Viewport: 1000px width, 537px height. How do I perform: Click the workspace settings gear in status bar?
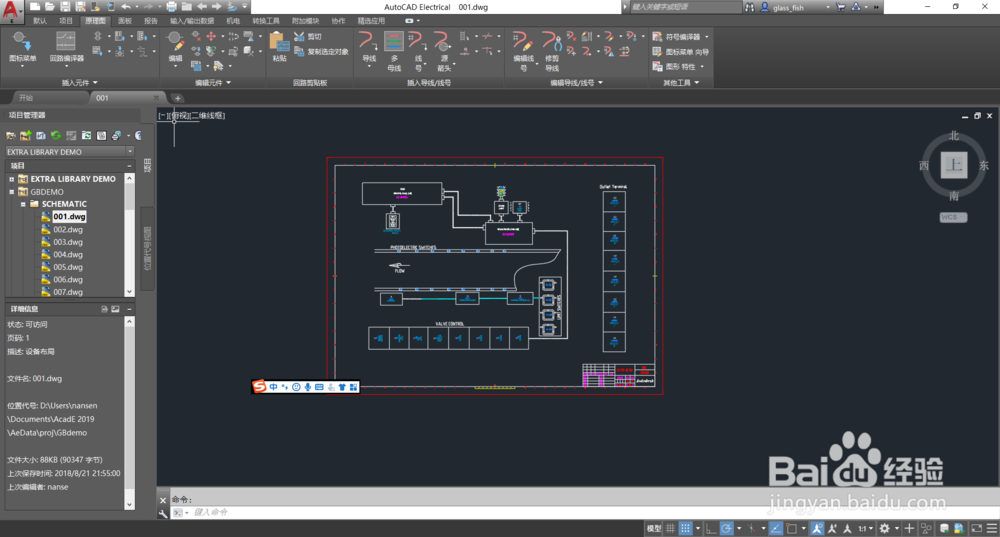[885, 528]
